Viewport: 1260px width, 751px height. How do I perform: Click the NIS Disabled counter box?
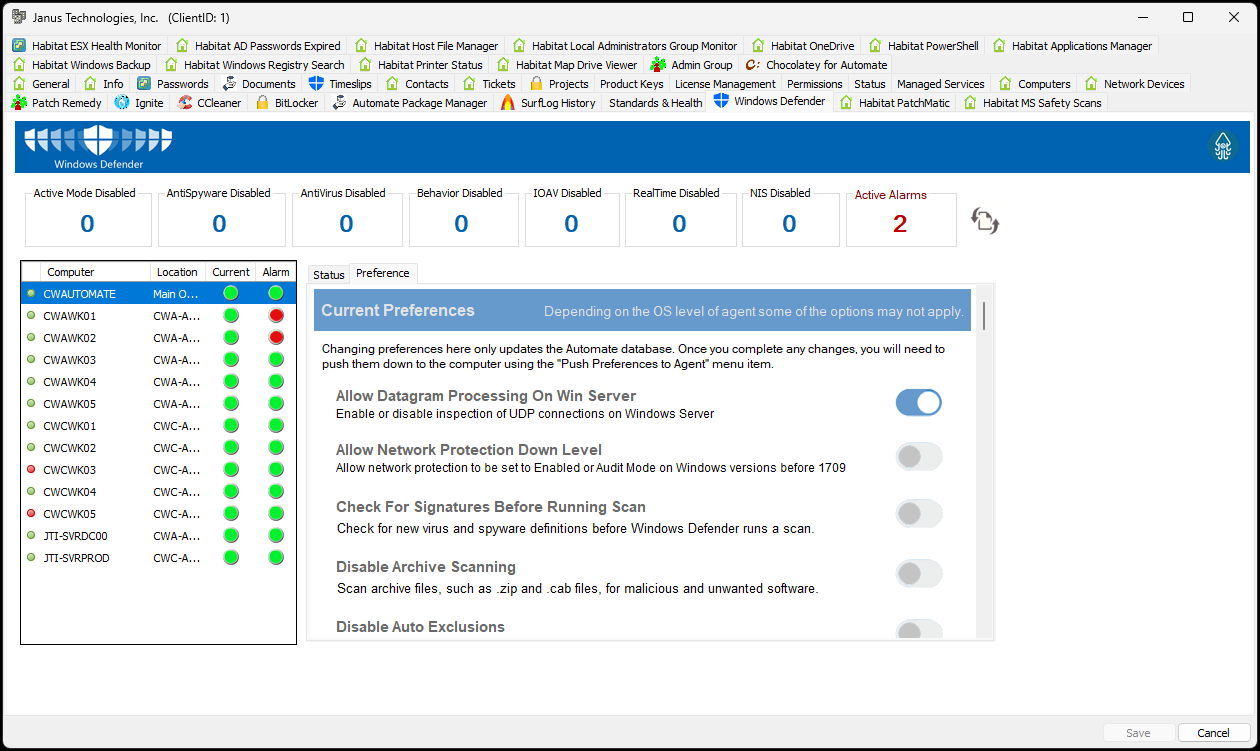pyautogui.click(x=789, y=219)
